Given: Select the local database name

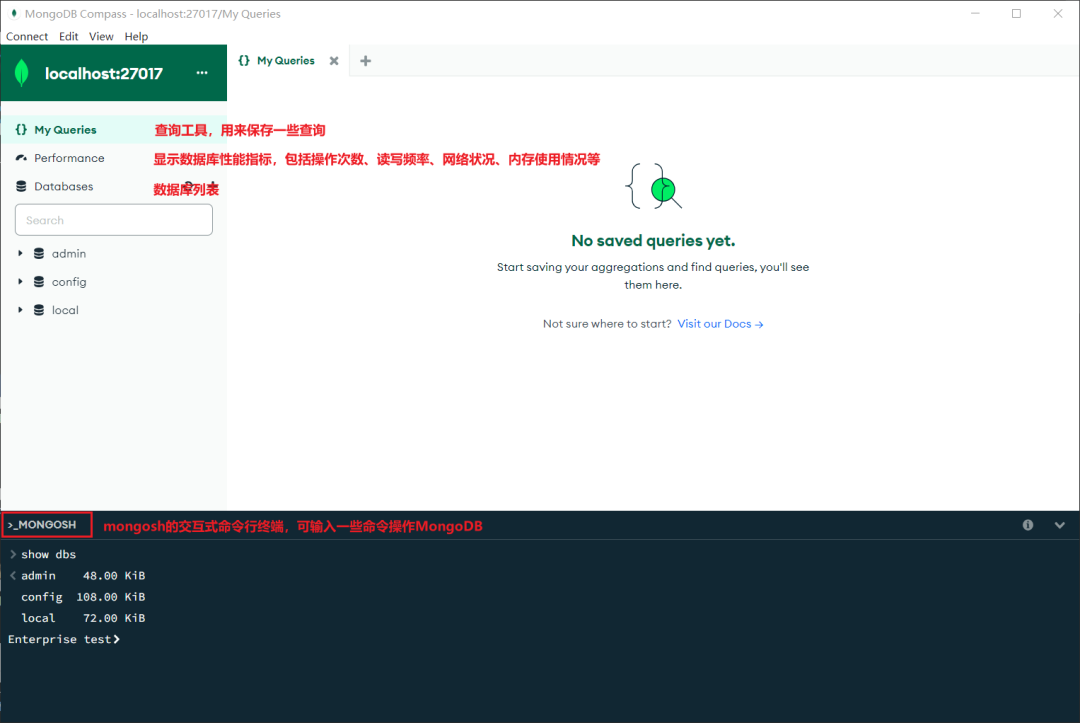Looking at the screenshot, I should click(65, 310).
